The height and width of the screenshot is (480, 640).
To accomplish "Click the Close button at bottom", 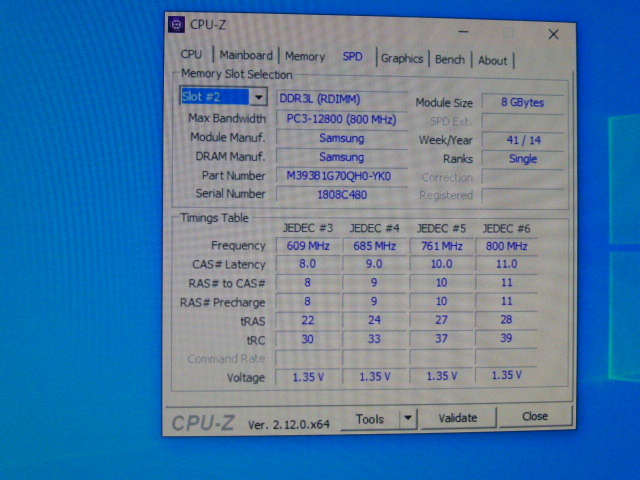I will pyautogui.click(x=535, y=416).
